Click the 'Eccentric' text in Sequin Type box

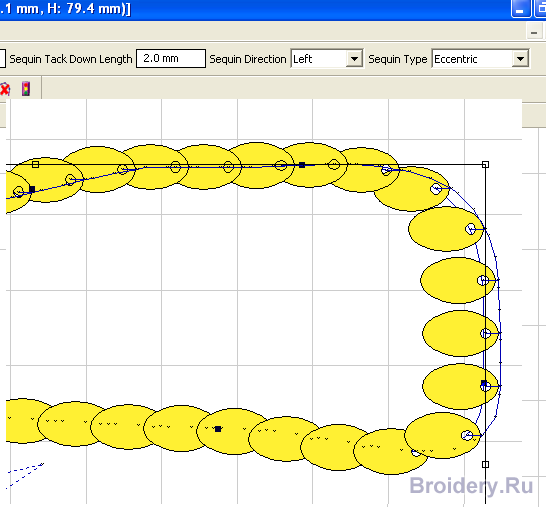pos(455,59)
